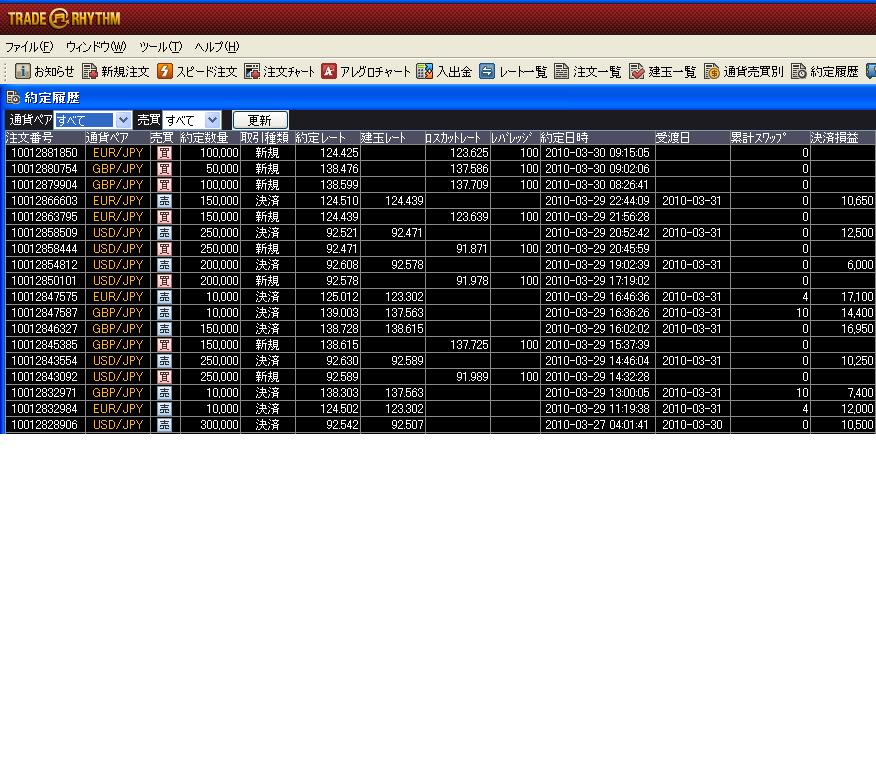Open the ファイル menu
This screenshot has width=876, height=761.
(x=29, y=47)
